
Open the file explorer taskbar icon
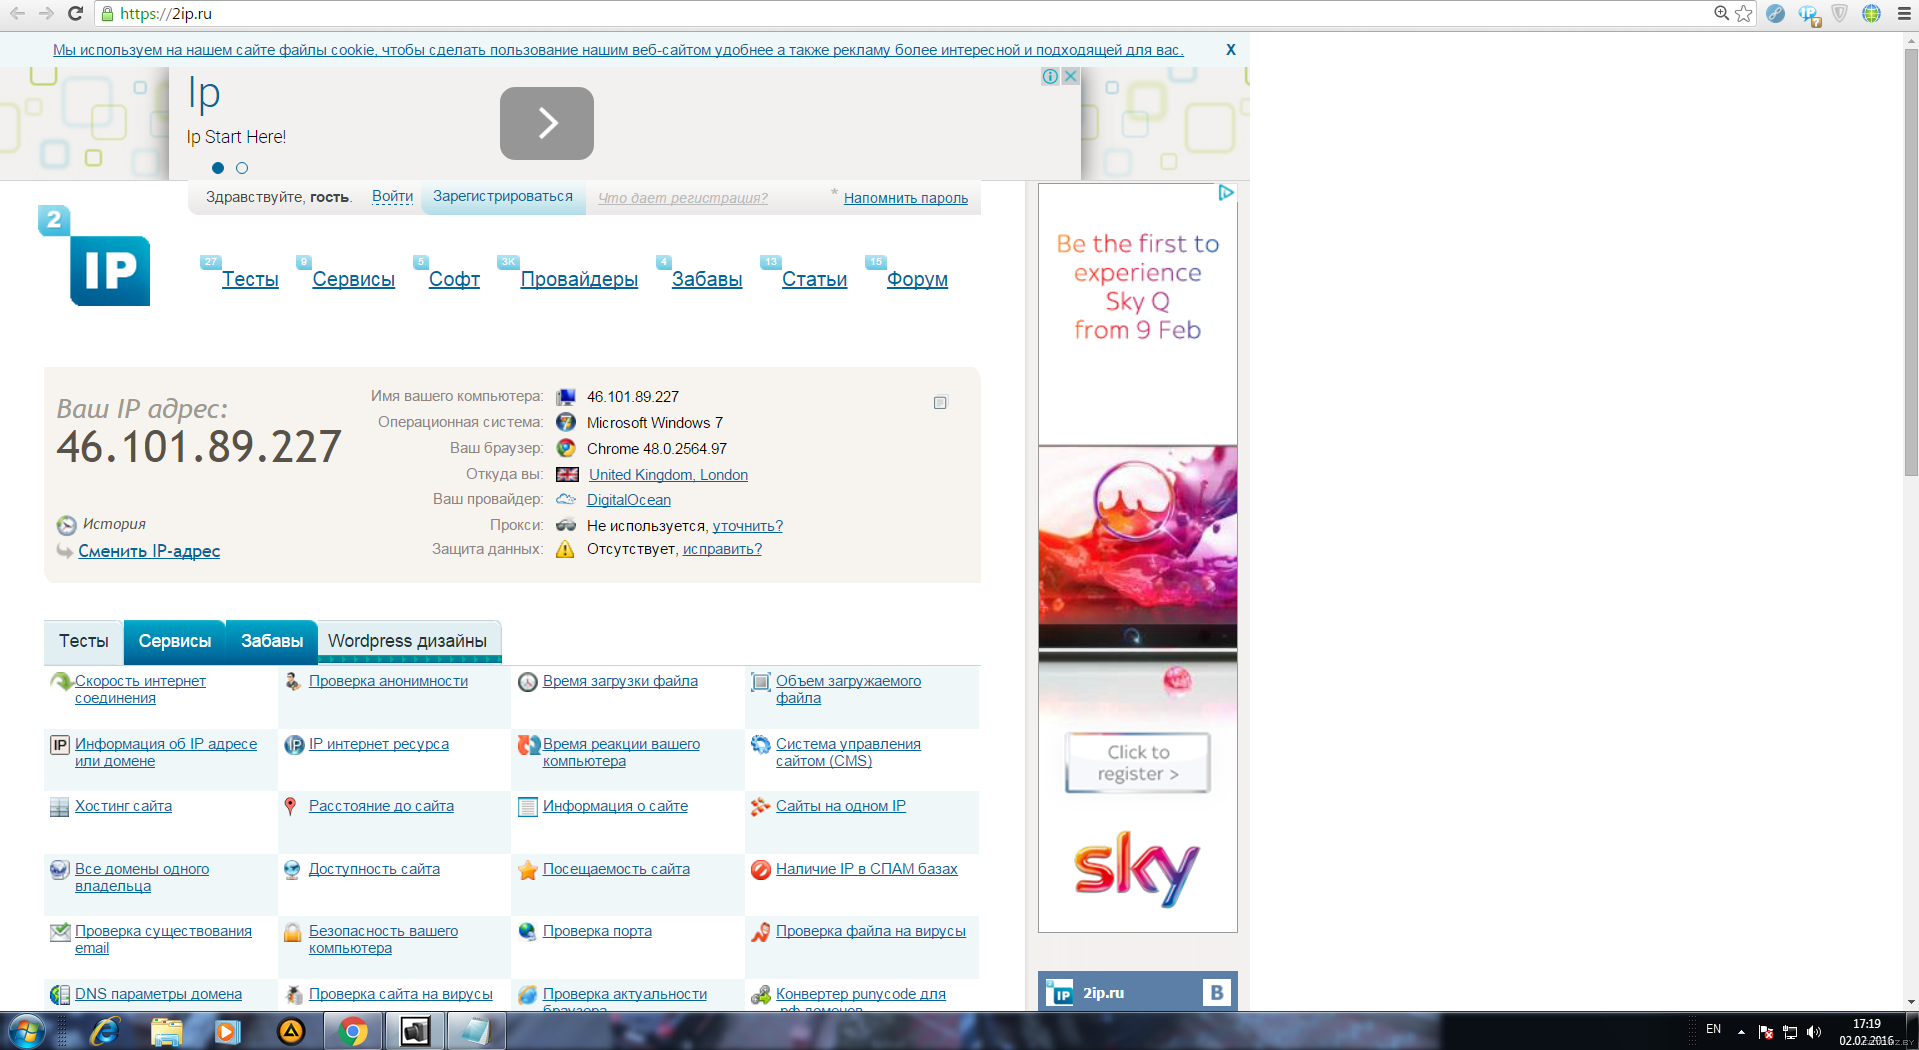pyautogui.click(x=167, y=1031)
